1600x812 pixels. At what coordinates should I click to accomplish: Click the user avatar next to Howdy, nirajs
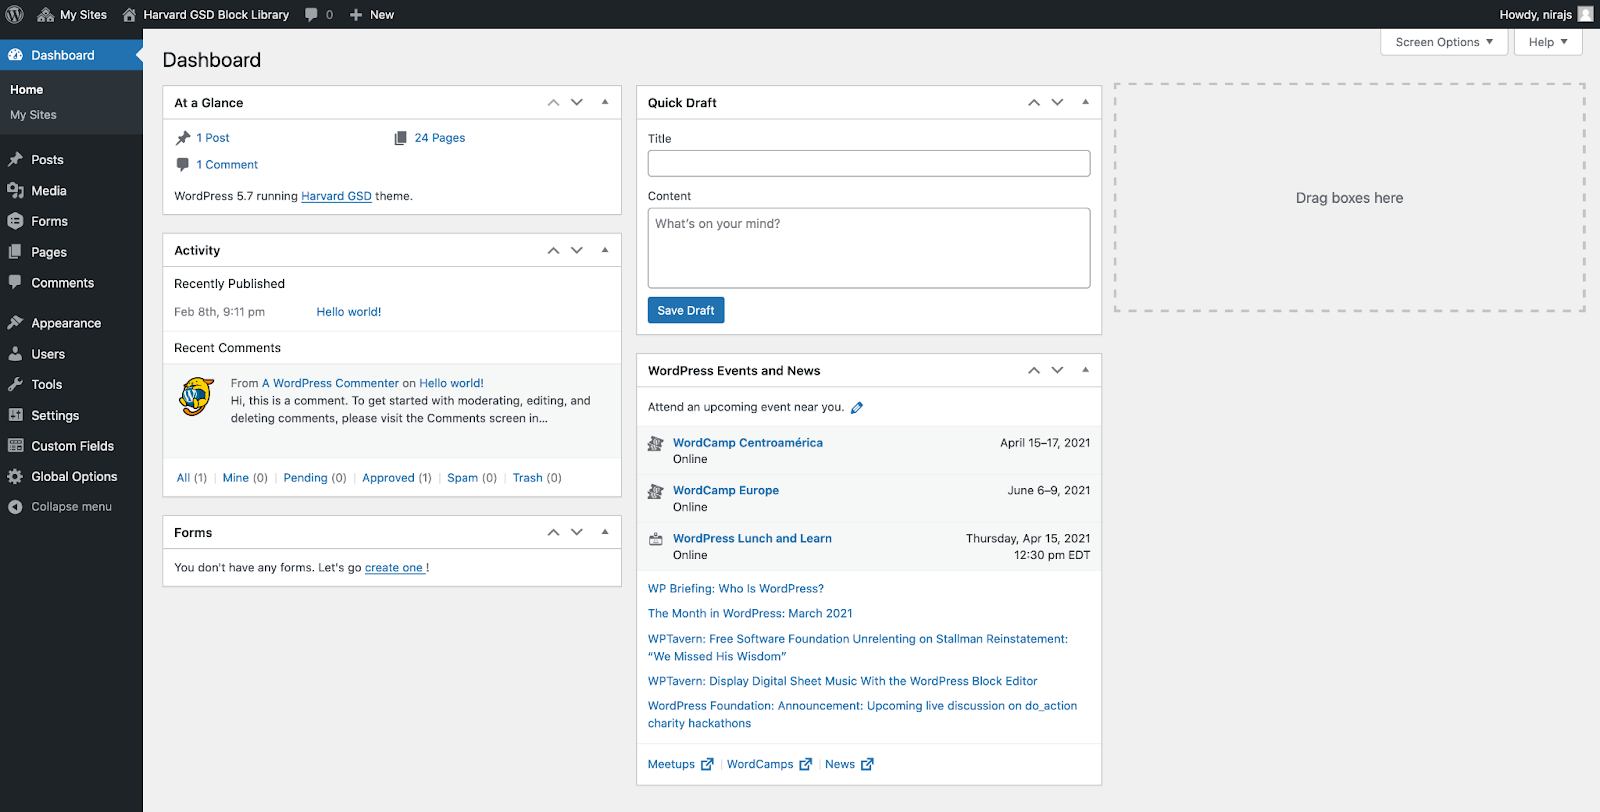click(x=1585, y=15)
